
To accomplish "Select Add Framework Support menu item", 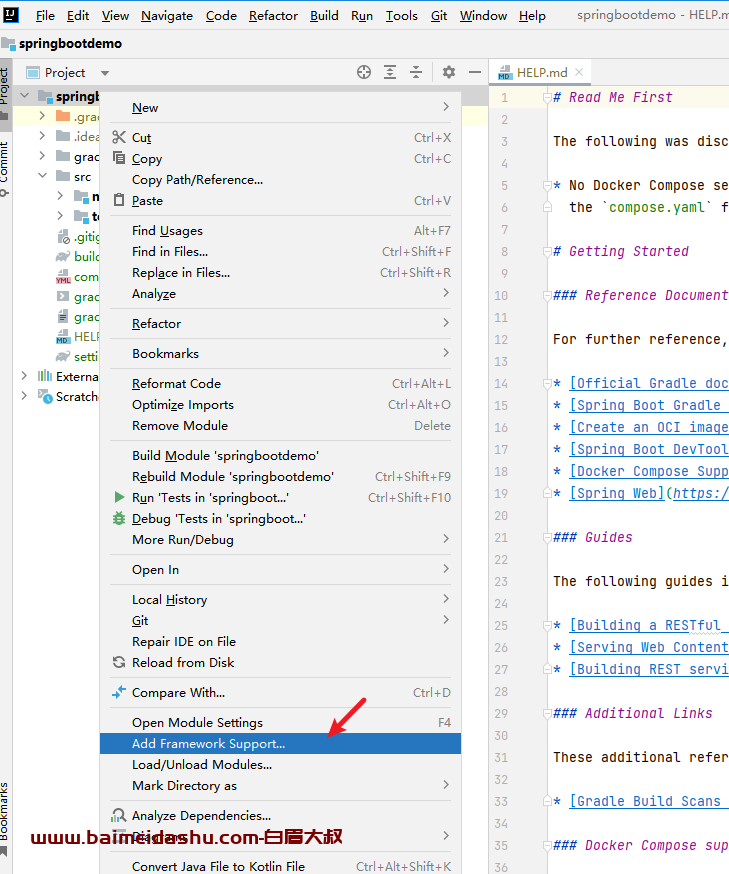I will [280, 744].
